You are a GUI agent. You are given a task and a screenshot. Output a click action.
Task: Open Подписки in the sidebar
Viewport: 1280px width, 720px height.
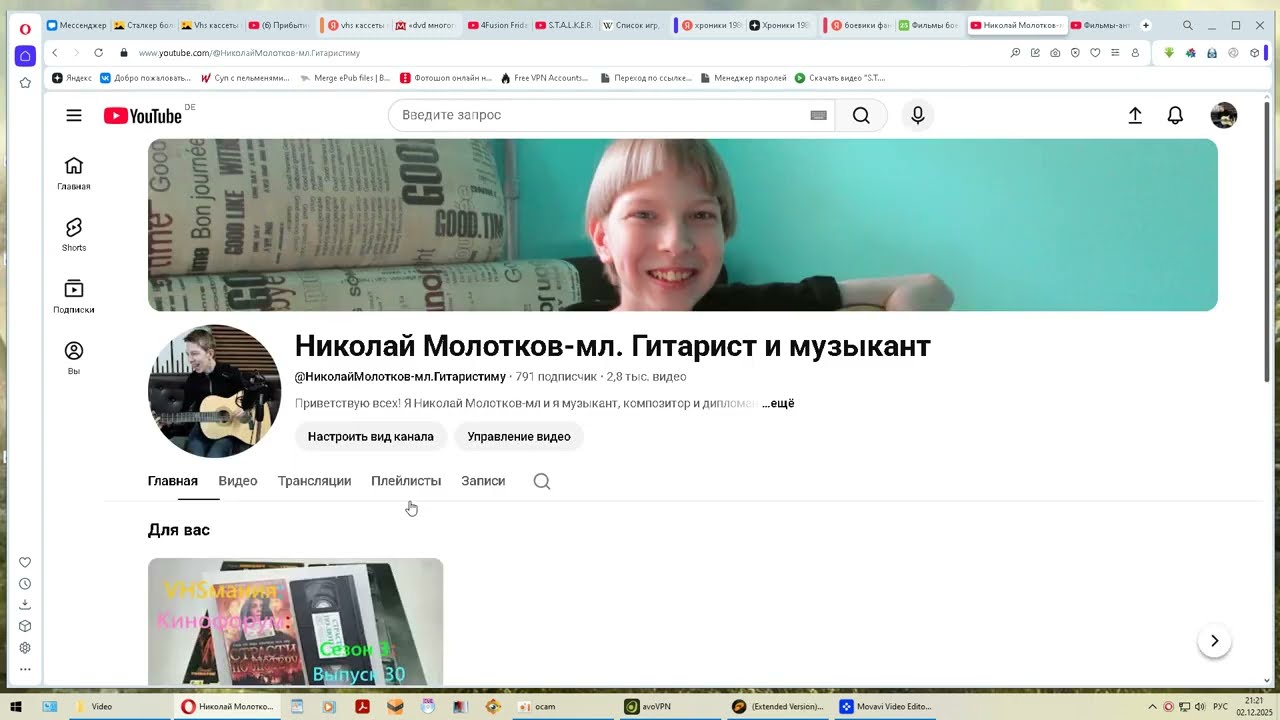[x=74, y=297]
